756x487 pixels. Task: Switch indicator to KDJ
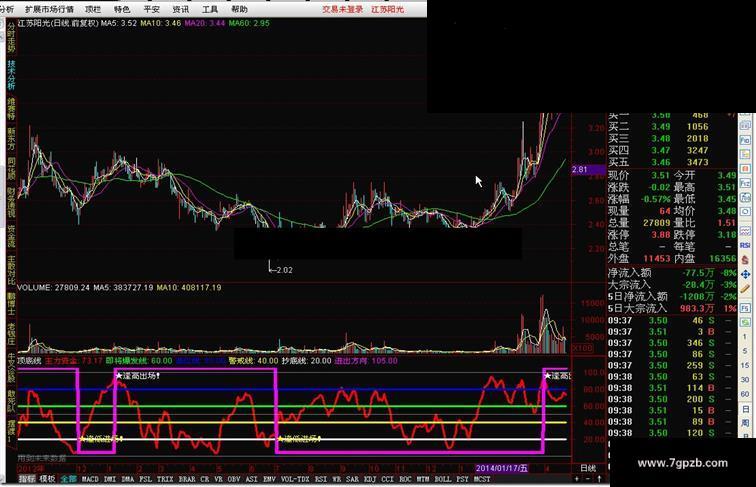[x=370, y=479]
